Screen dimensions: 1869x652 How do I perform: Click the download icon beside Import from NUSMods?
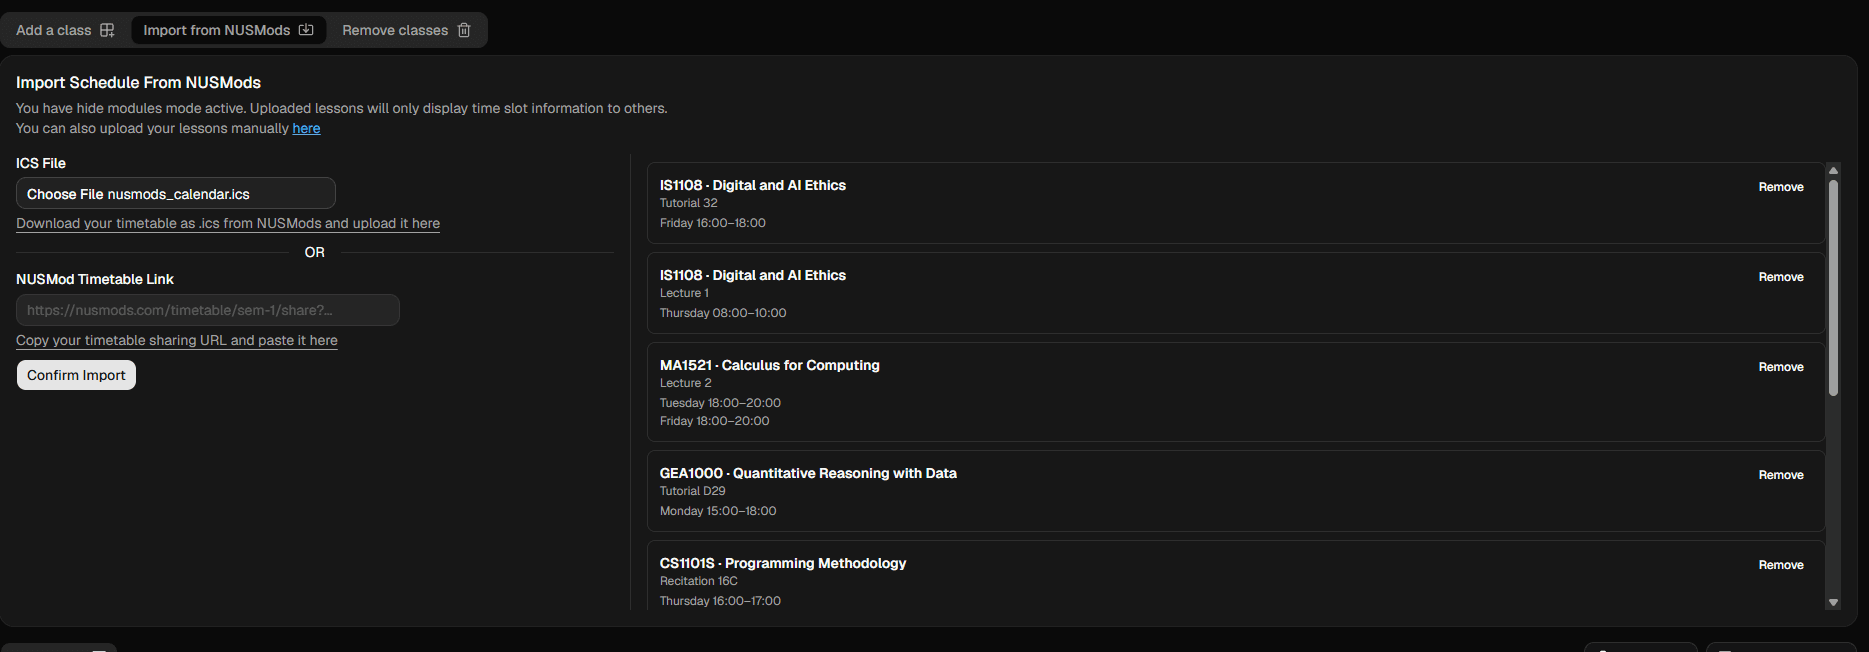306,30
